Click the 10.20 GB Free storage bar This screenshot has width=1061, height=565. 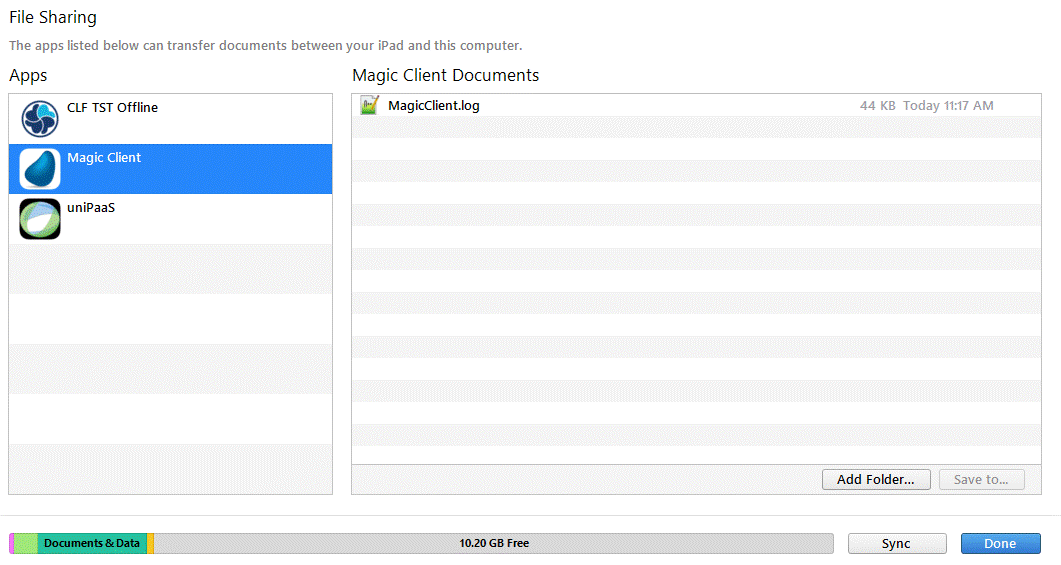tap(494, 543)
